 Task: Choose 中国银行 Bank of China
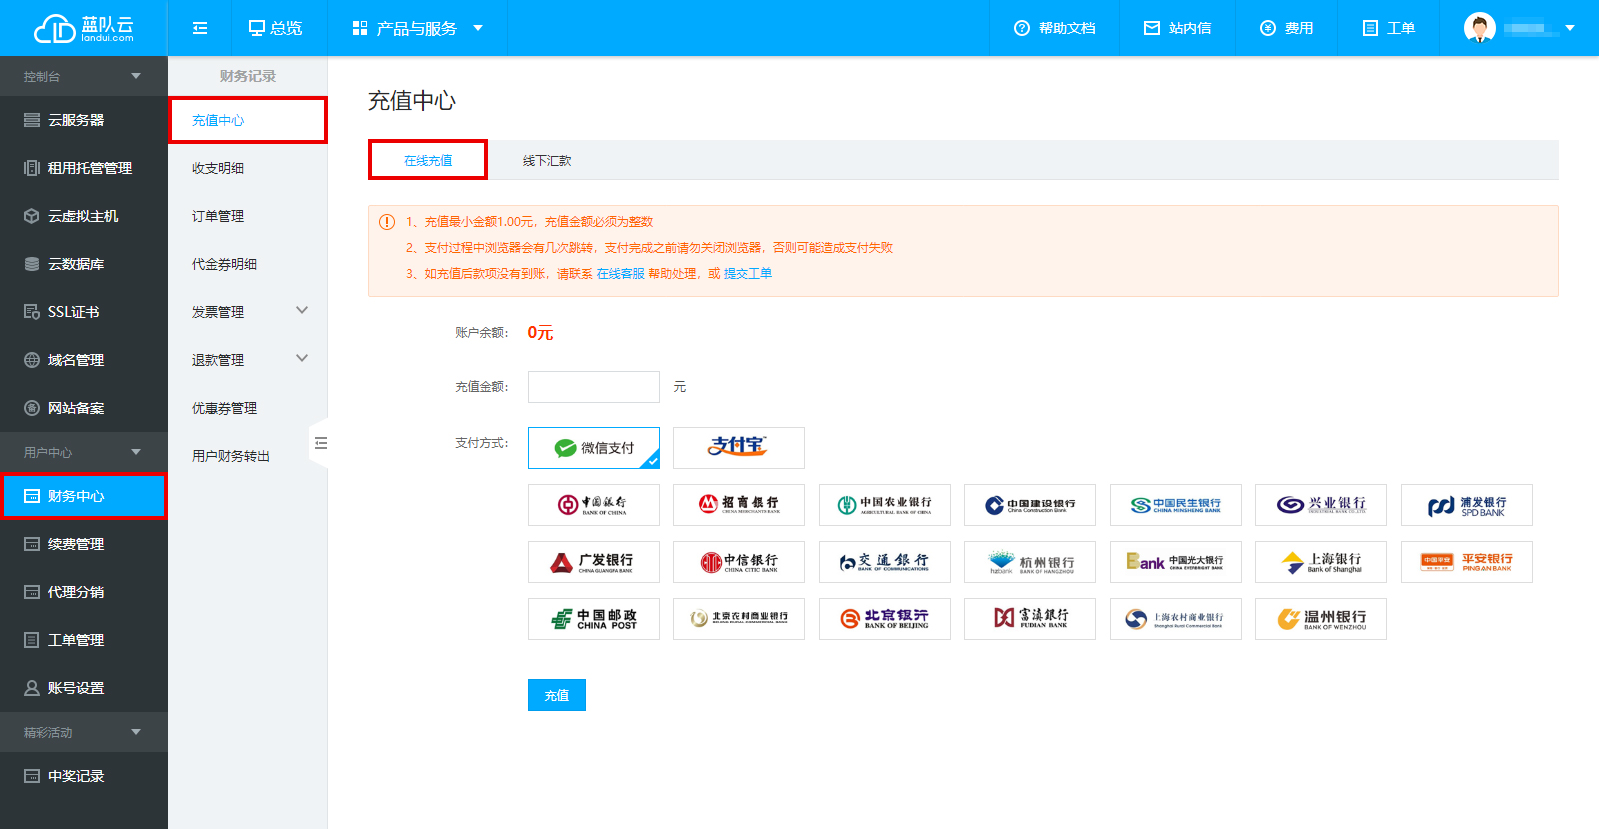click(594, 505)
